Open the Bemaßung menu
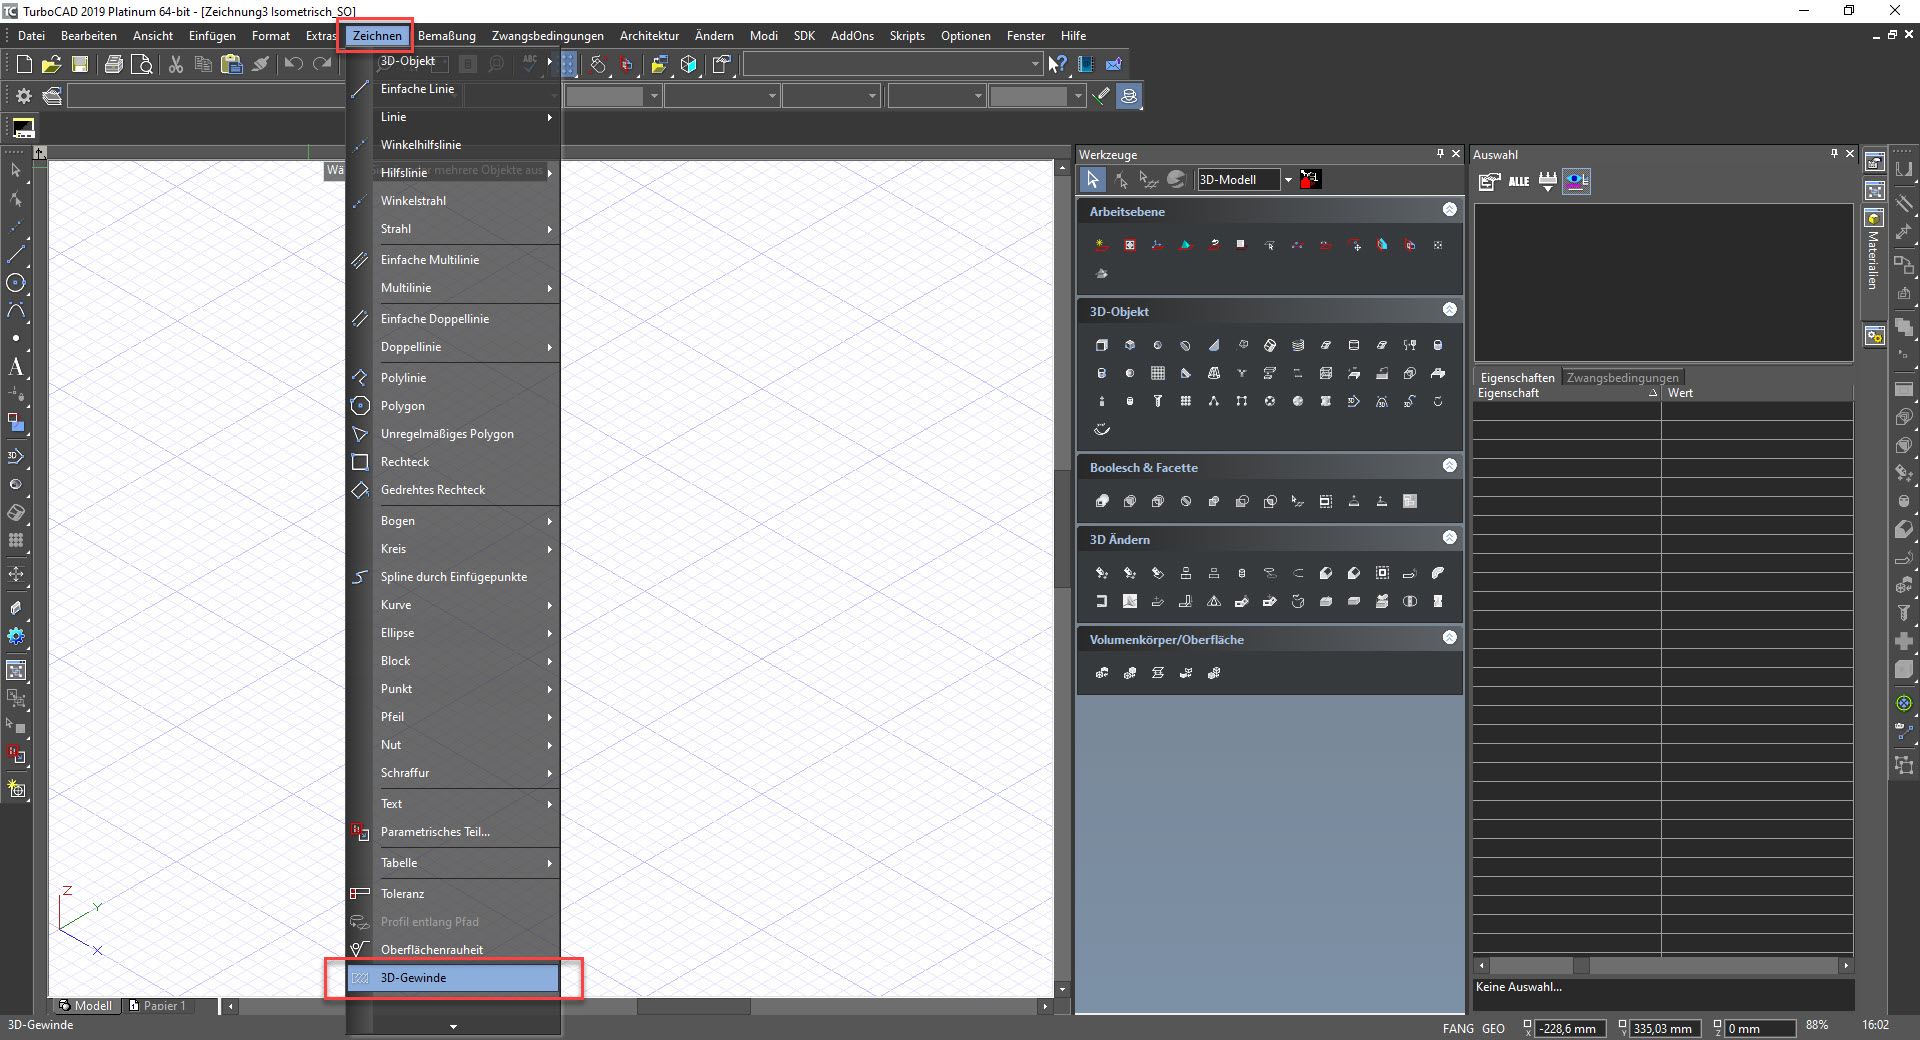The image size is (1920, 1040). [x=447, y=35]
